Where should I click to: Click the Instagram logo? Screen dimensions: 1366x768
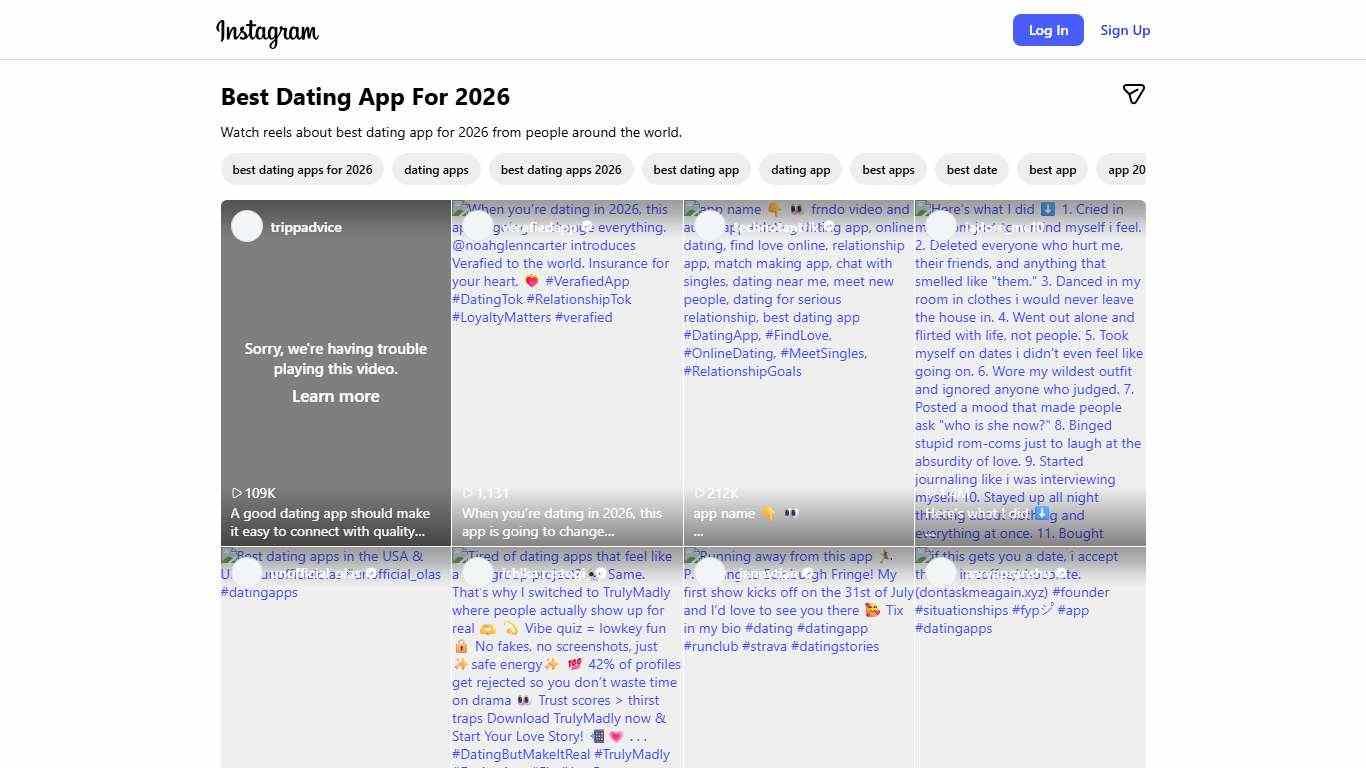pos(266,32)
